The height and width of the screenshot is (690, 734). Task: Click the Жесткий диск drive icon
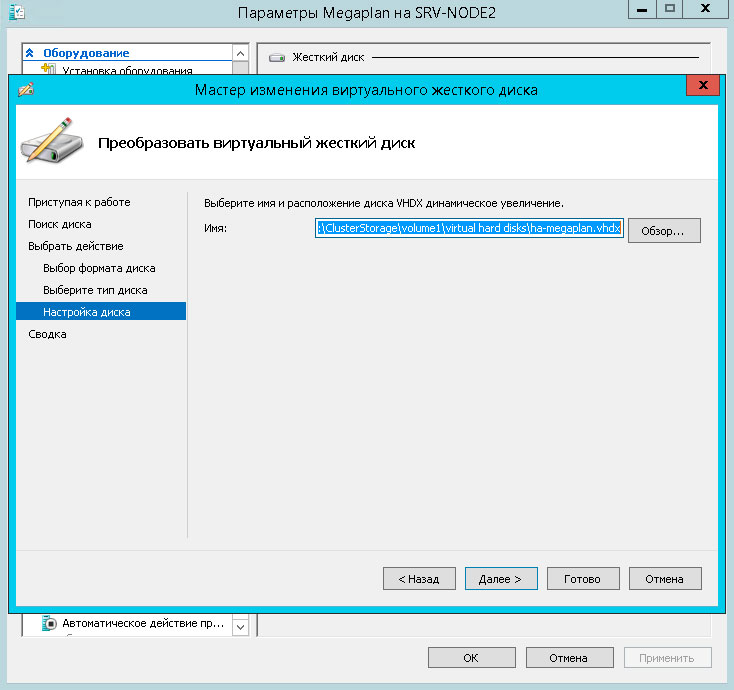[277, 58]
